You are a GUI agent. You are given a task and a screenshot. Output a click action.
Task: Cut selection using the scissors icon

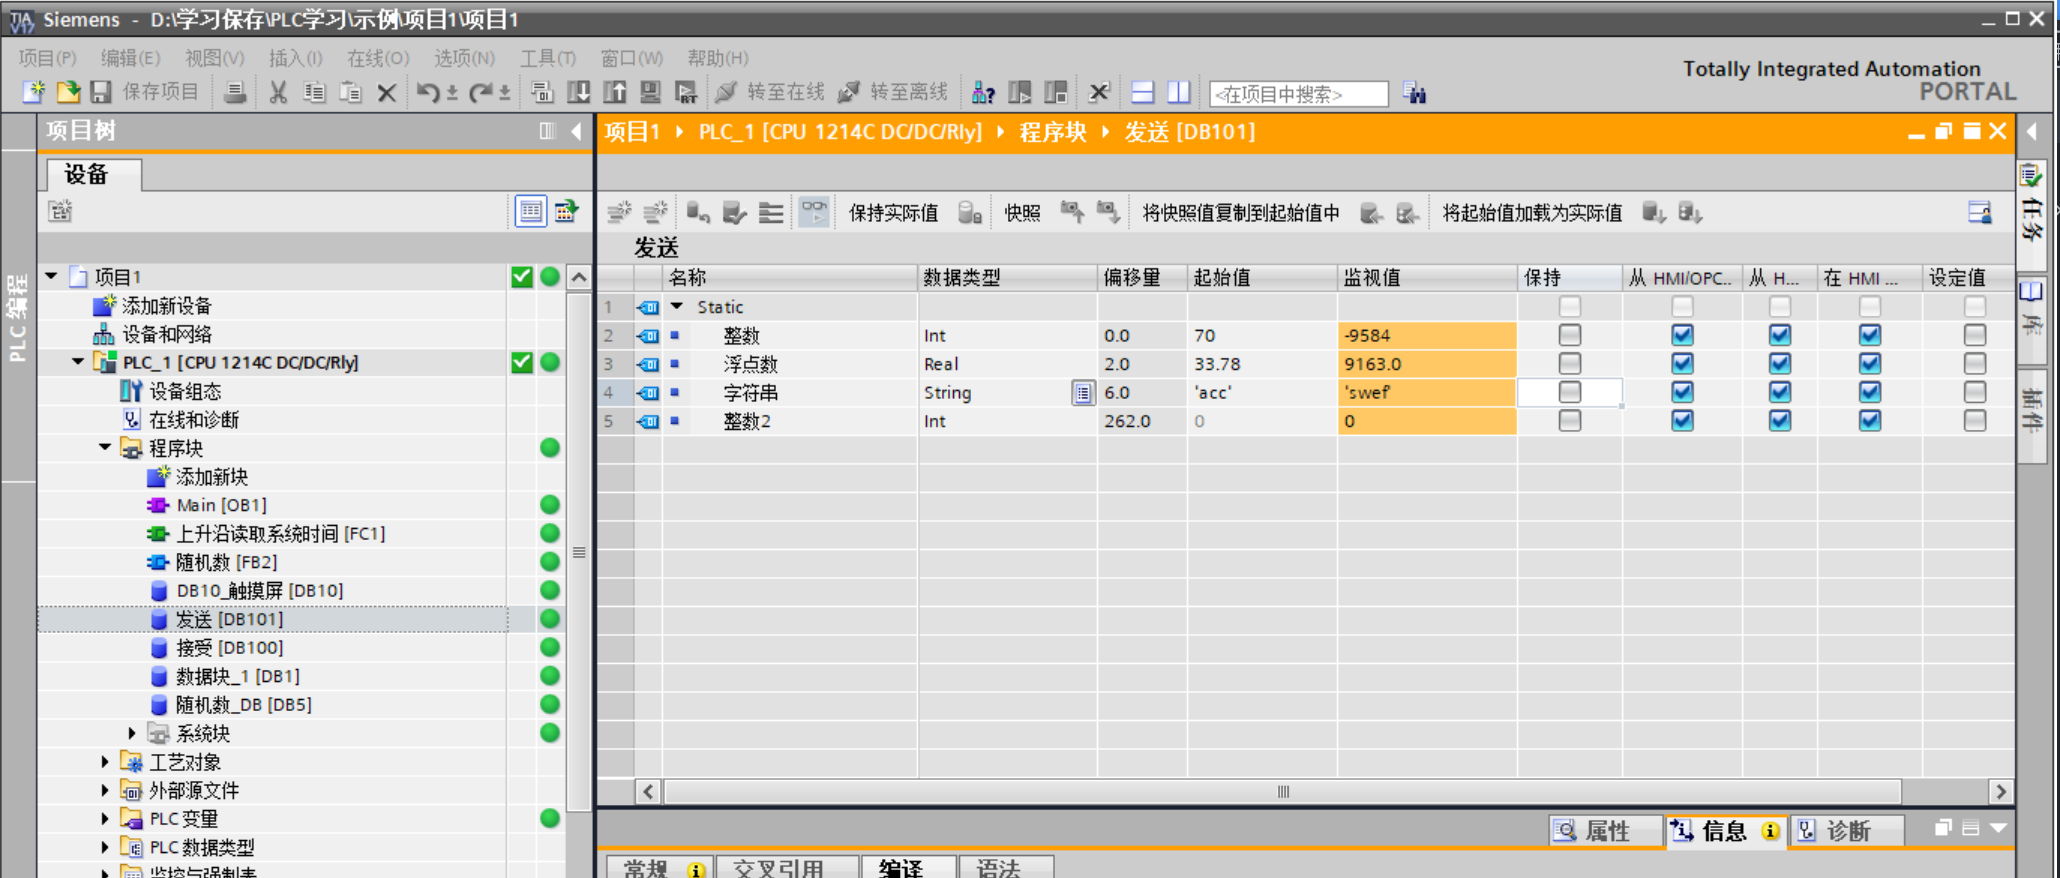[x=278, y=92]
